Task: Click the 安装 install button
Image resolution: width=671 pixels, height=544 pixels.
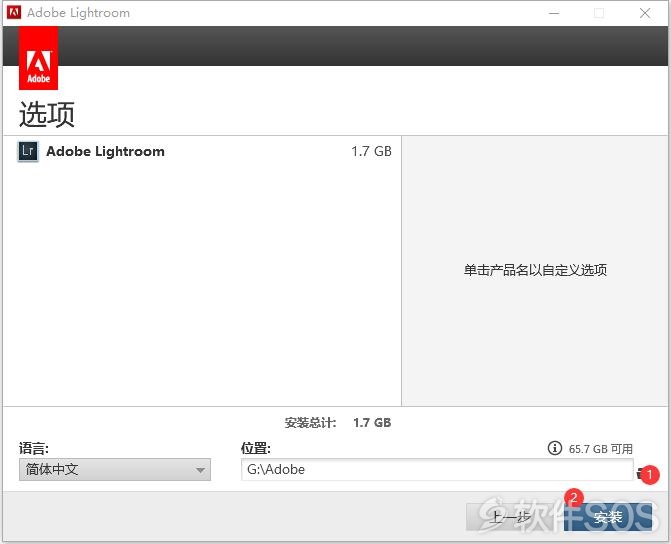Action: click(608, 517)
